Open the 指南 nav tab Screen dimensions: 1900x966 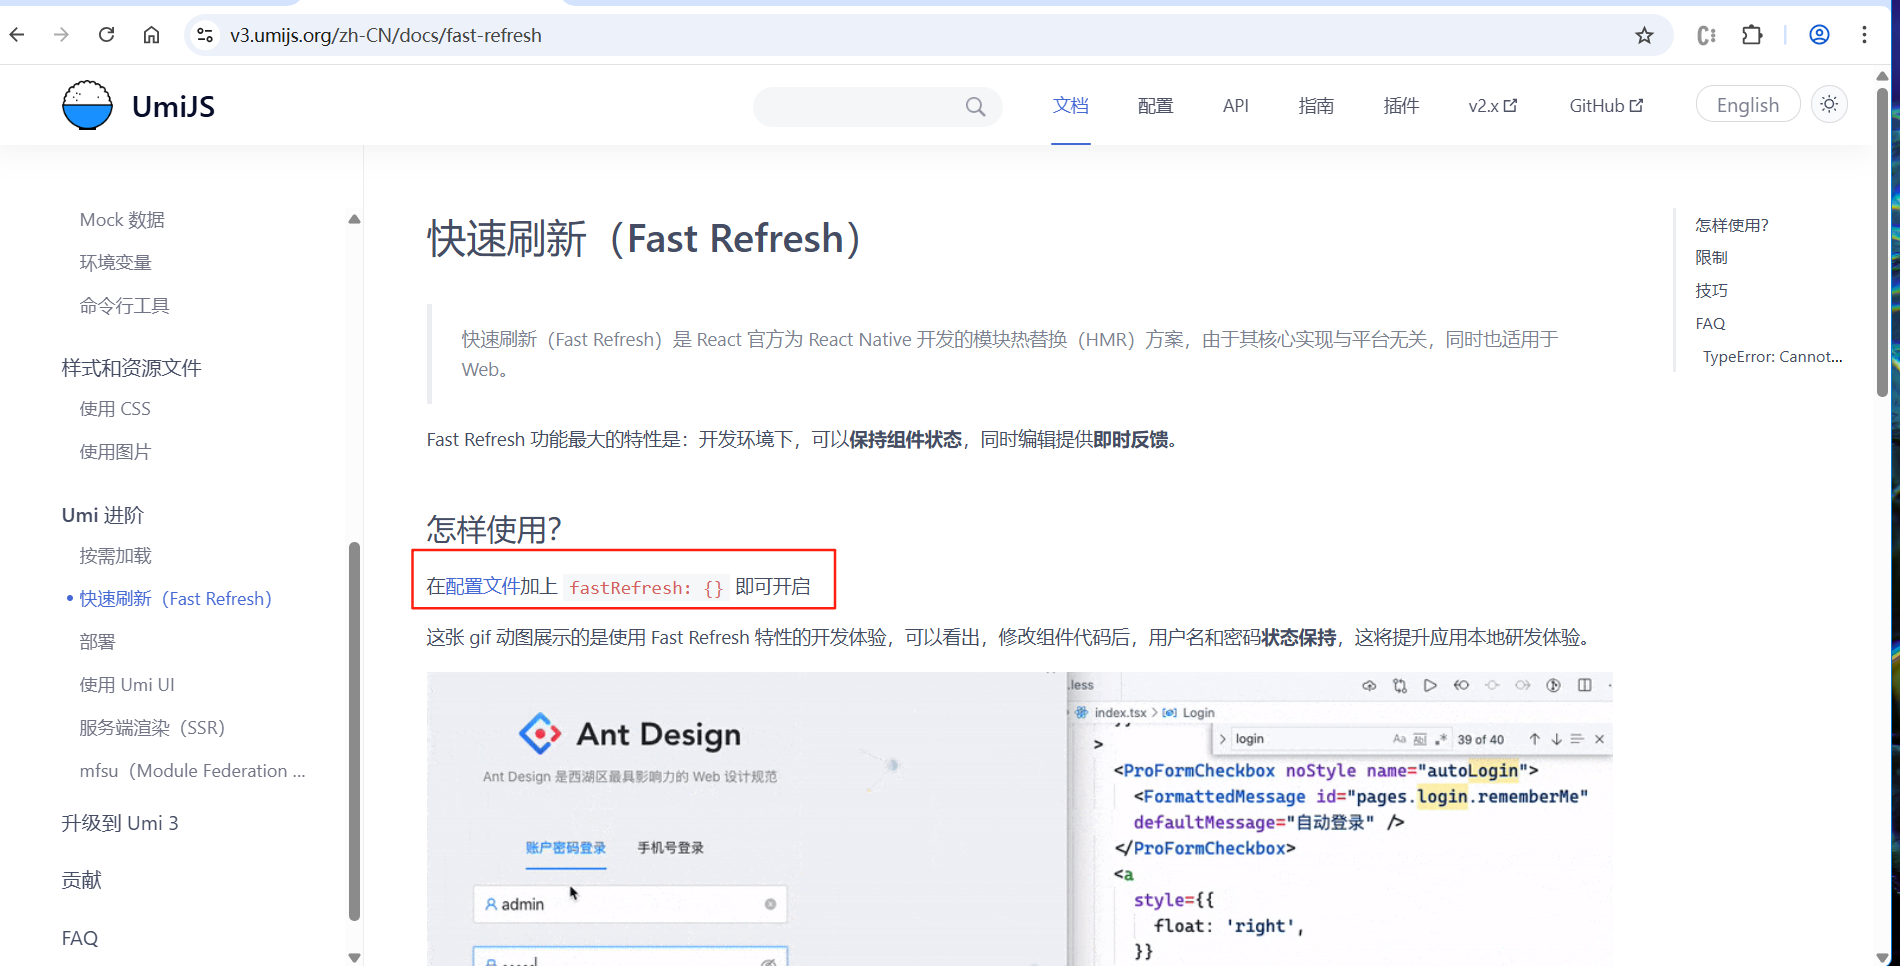click(x=1316, y=106)
